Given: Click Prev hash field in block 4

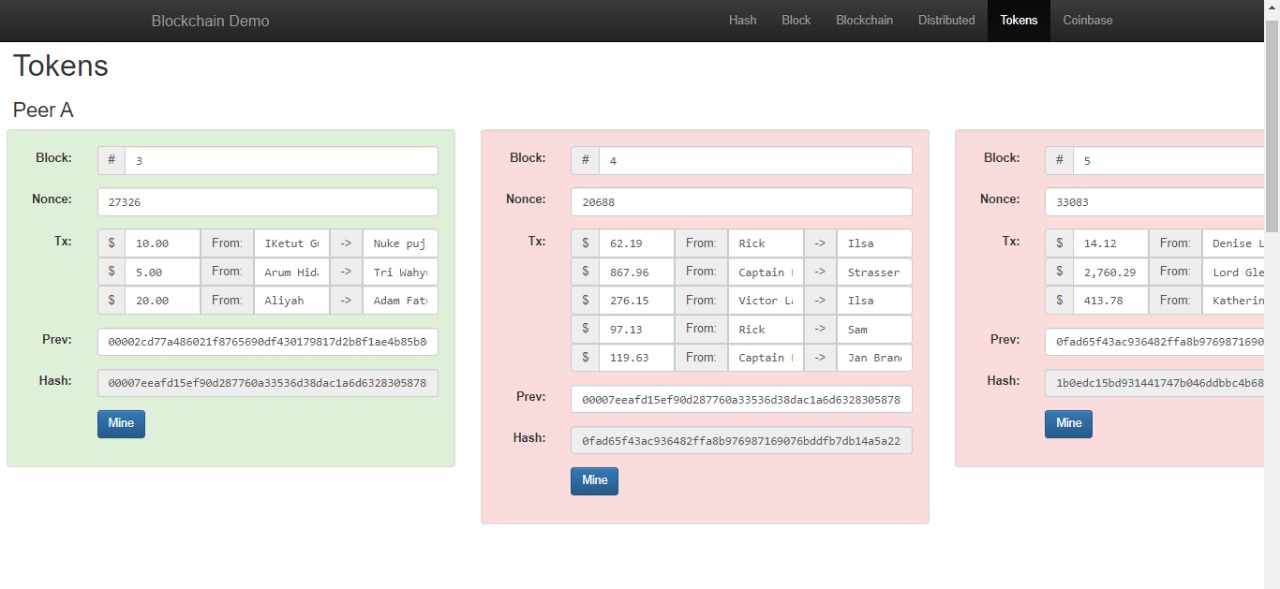Looking at the screenshot, I should (x=741, y=399).
